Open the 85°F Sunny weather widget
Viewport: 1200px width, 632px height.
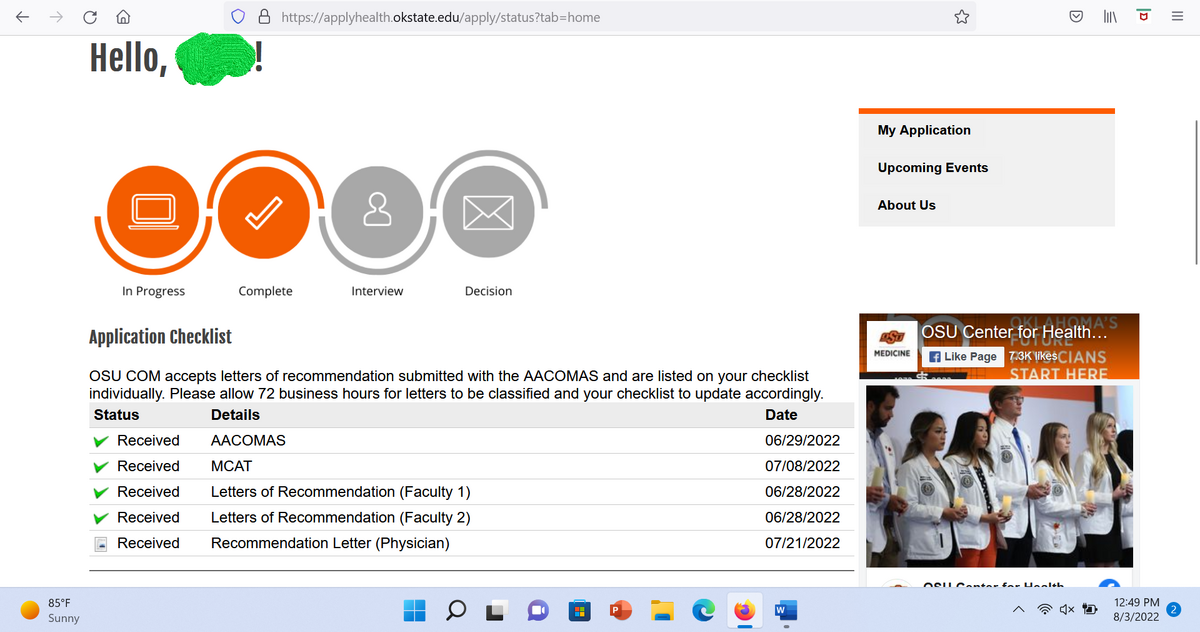pos(50,610)
